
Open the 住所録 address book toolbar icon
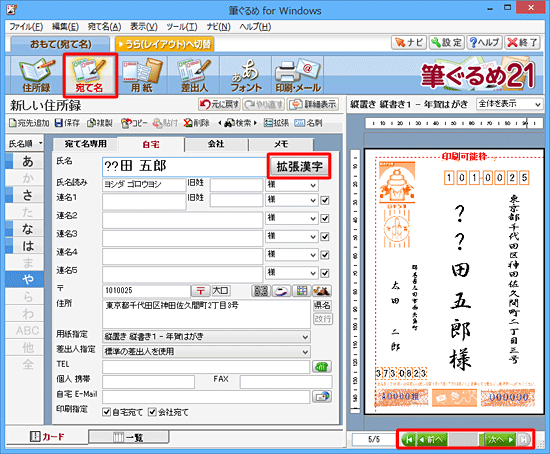[x=36, y=75]
